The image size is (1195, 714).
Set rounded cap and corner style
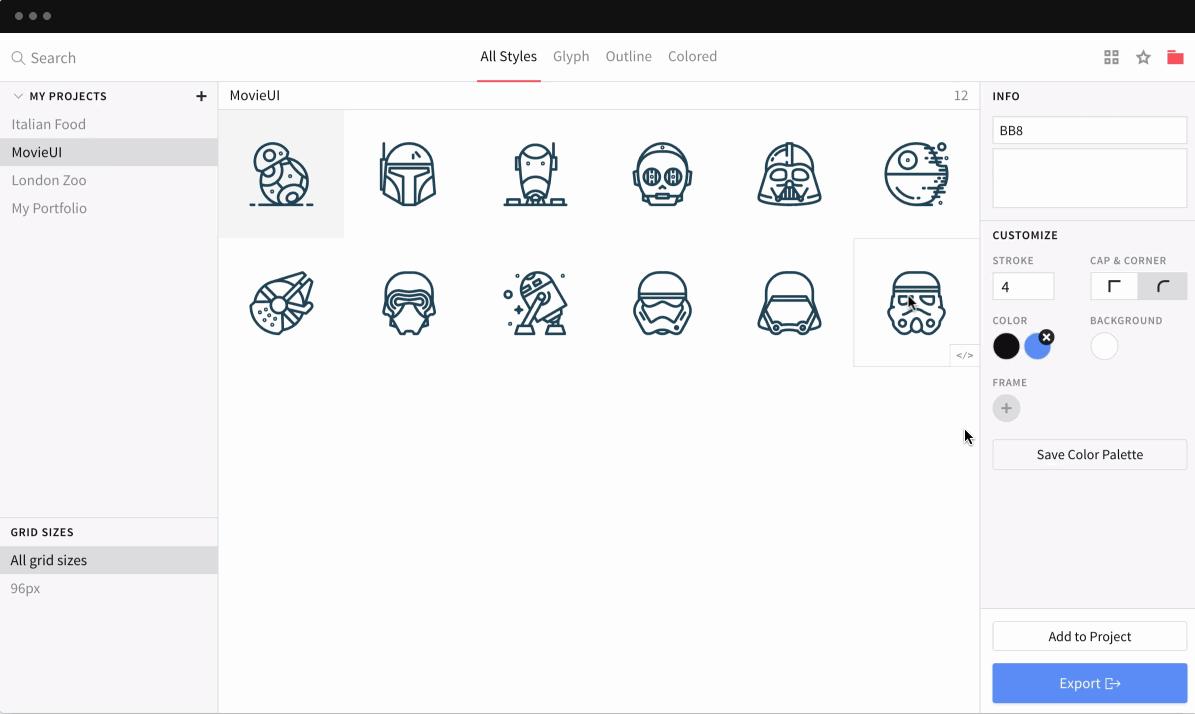(1162, 287)
